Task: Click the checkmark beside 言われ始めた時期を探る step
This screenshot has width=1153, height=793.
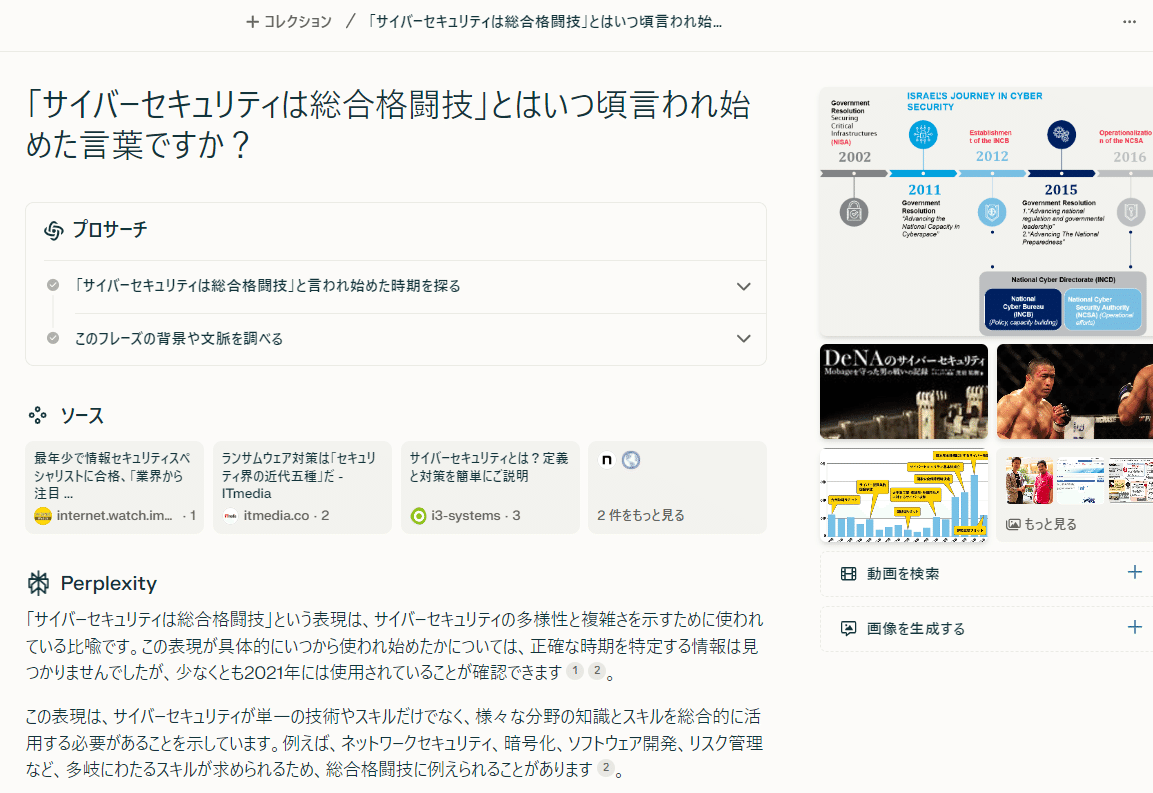Action: pos(53,285)
